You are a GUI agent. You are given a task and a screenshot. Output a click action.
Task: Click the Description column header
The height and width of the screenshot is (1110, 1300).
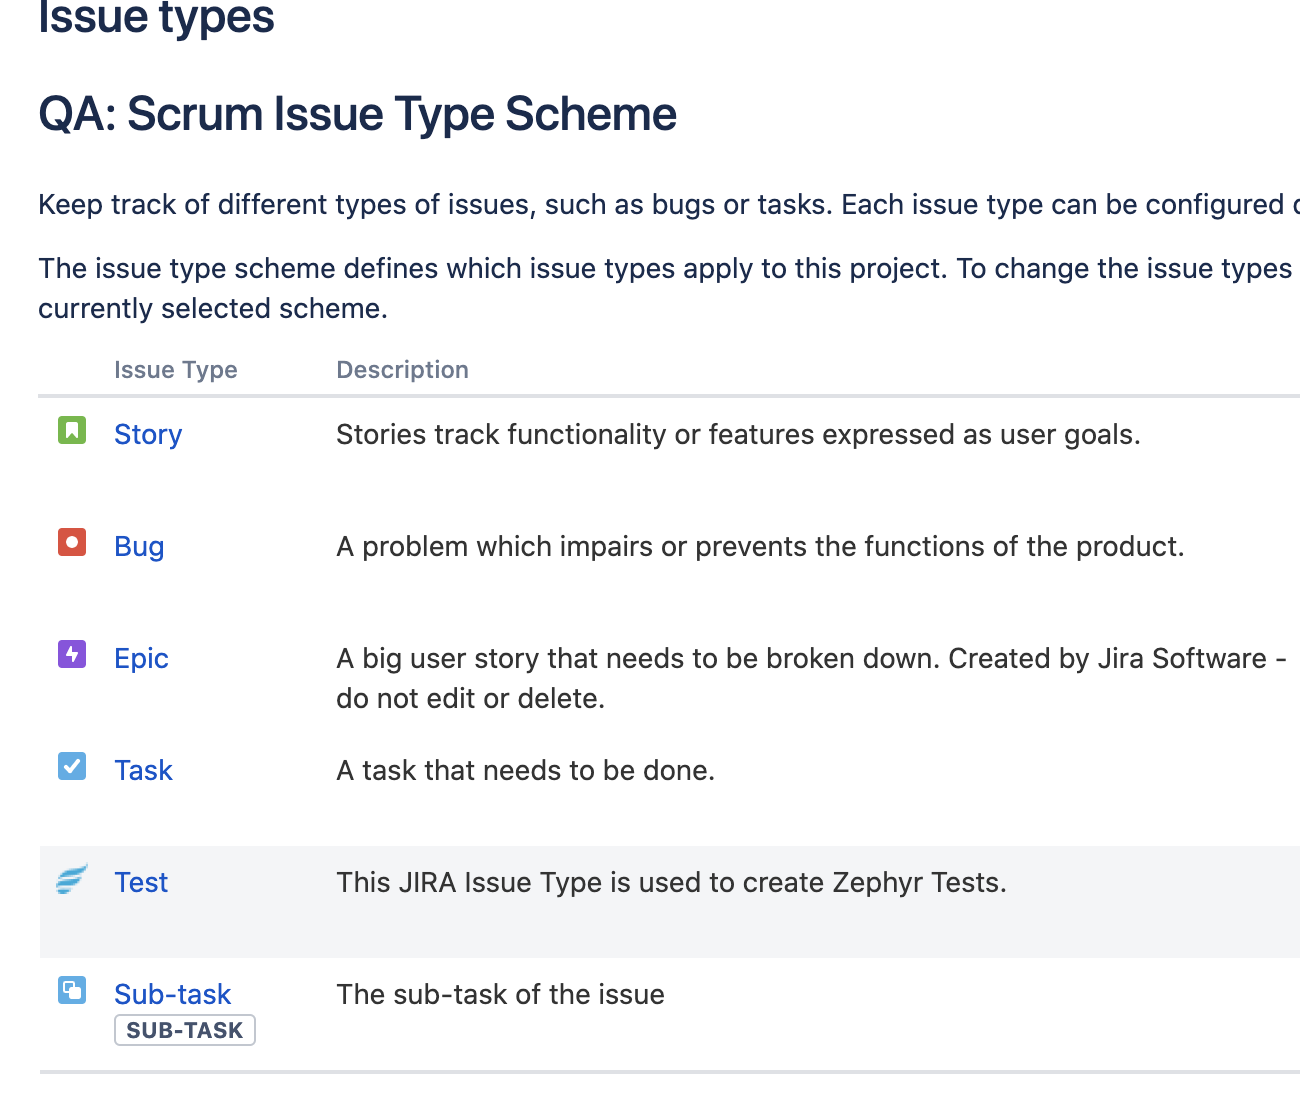(402, 370)
